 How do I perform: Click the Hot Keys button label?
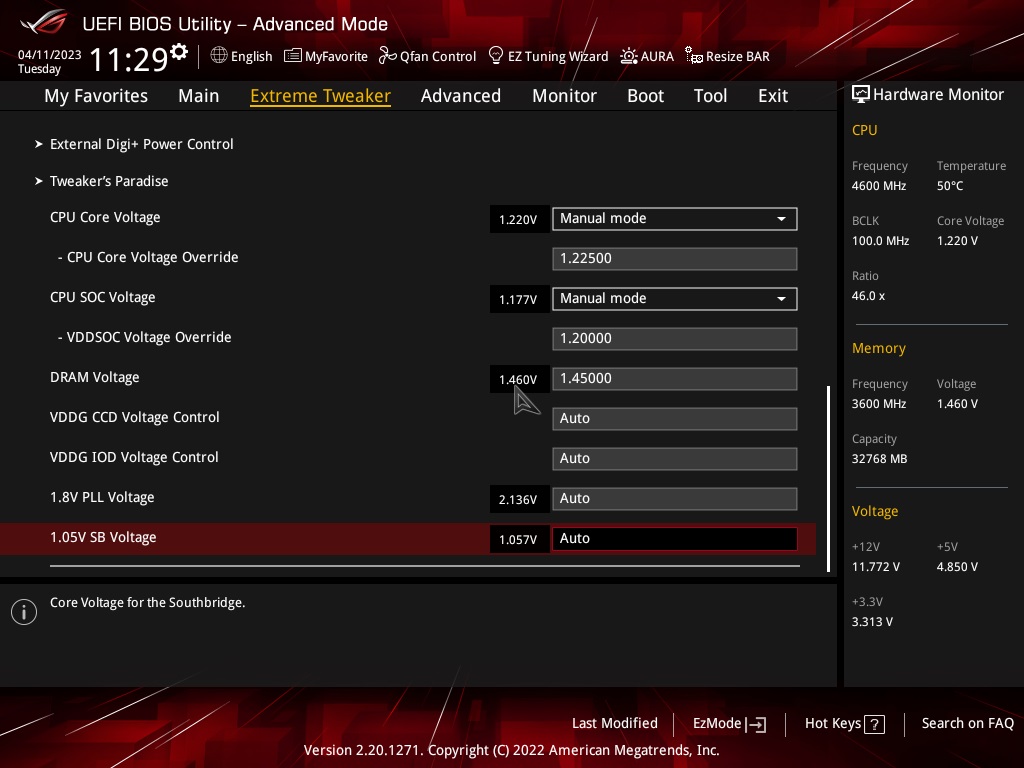[x=833, y=724]
